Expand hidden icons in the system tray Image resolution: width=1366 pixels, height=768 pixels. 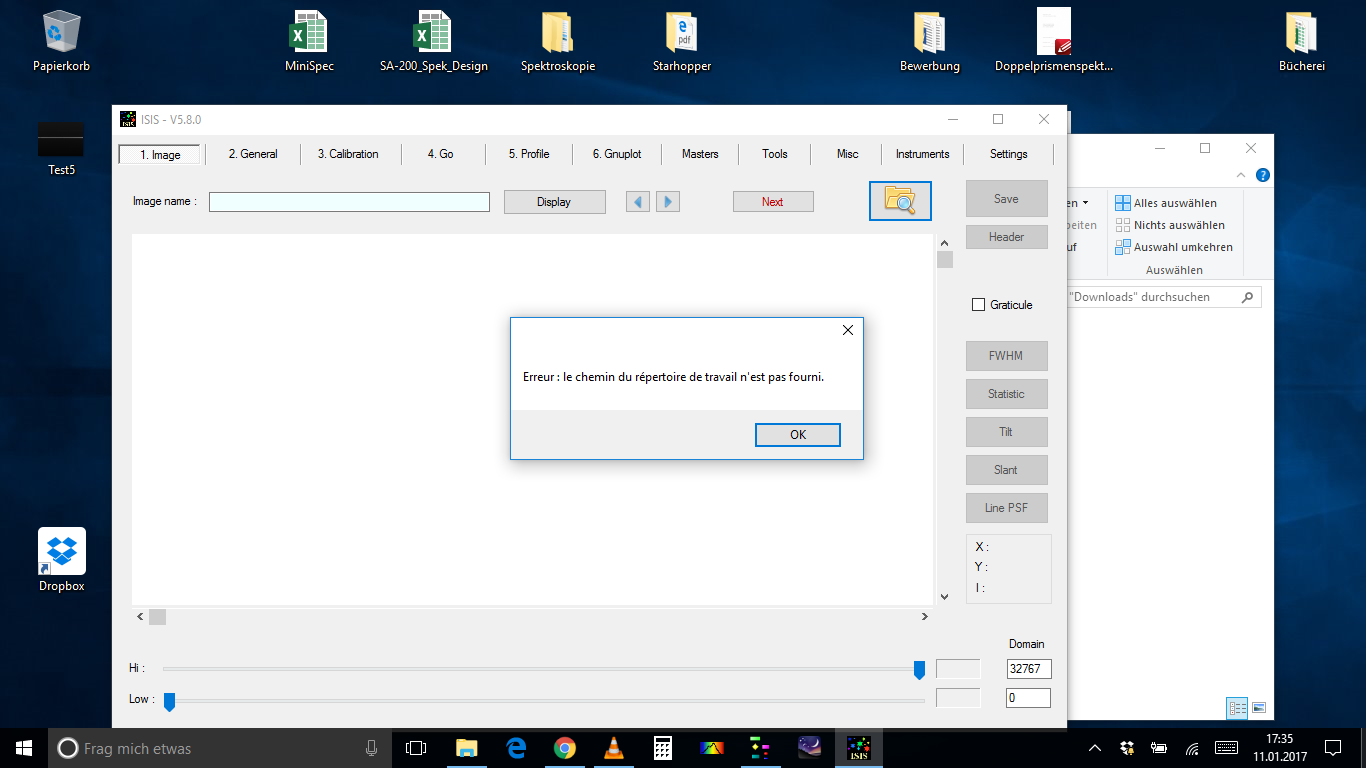click(x=1096, y=747)
